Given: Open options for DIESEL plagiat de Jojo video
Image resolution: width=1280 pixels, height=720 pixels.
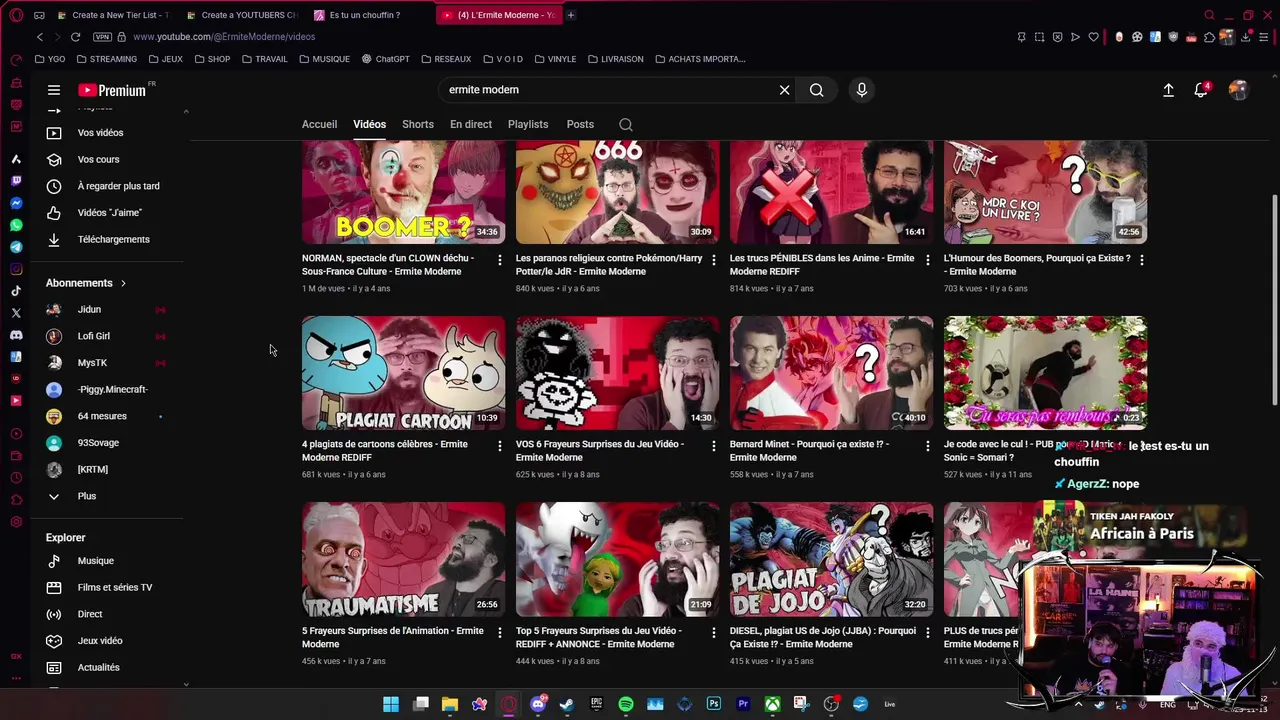Looking at the screenshot, I should (928, 633).
